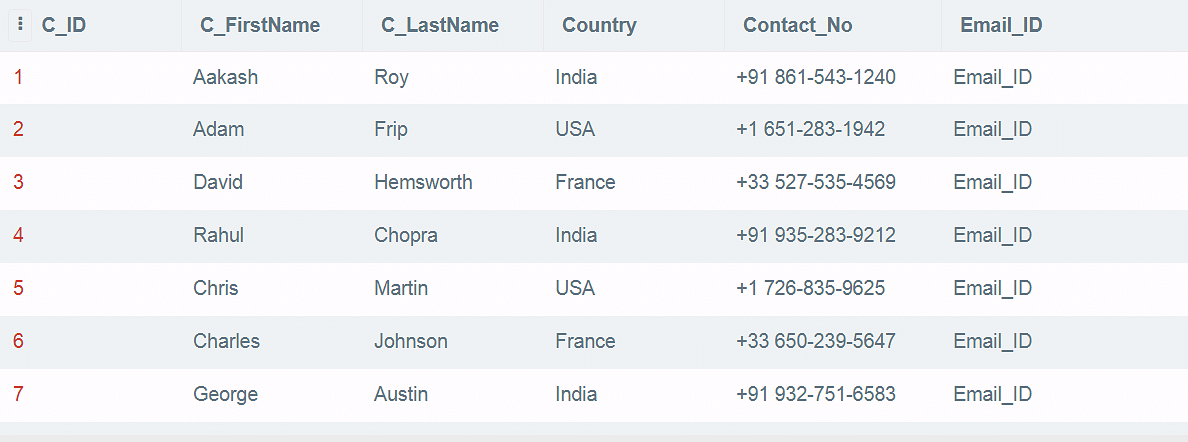Viewport: 1188px width, 442px height.
Task: Click the Hemsworth last name cell
Action: (x=423, y=183)
